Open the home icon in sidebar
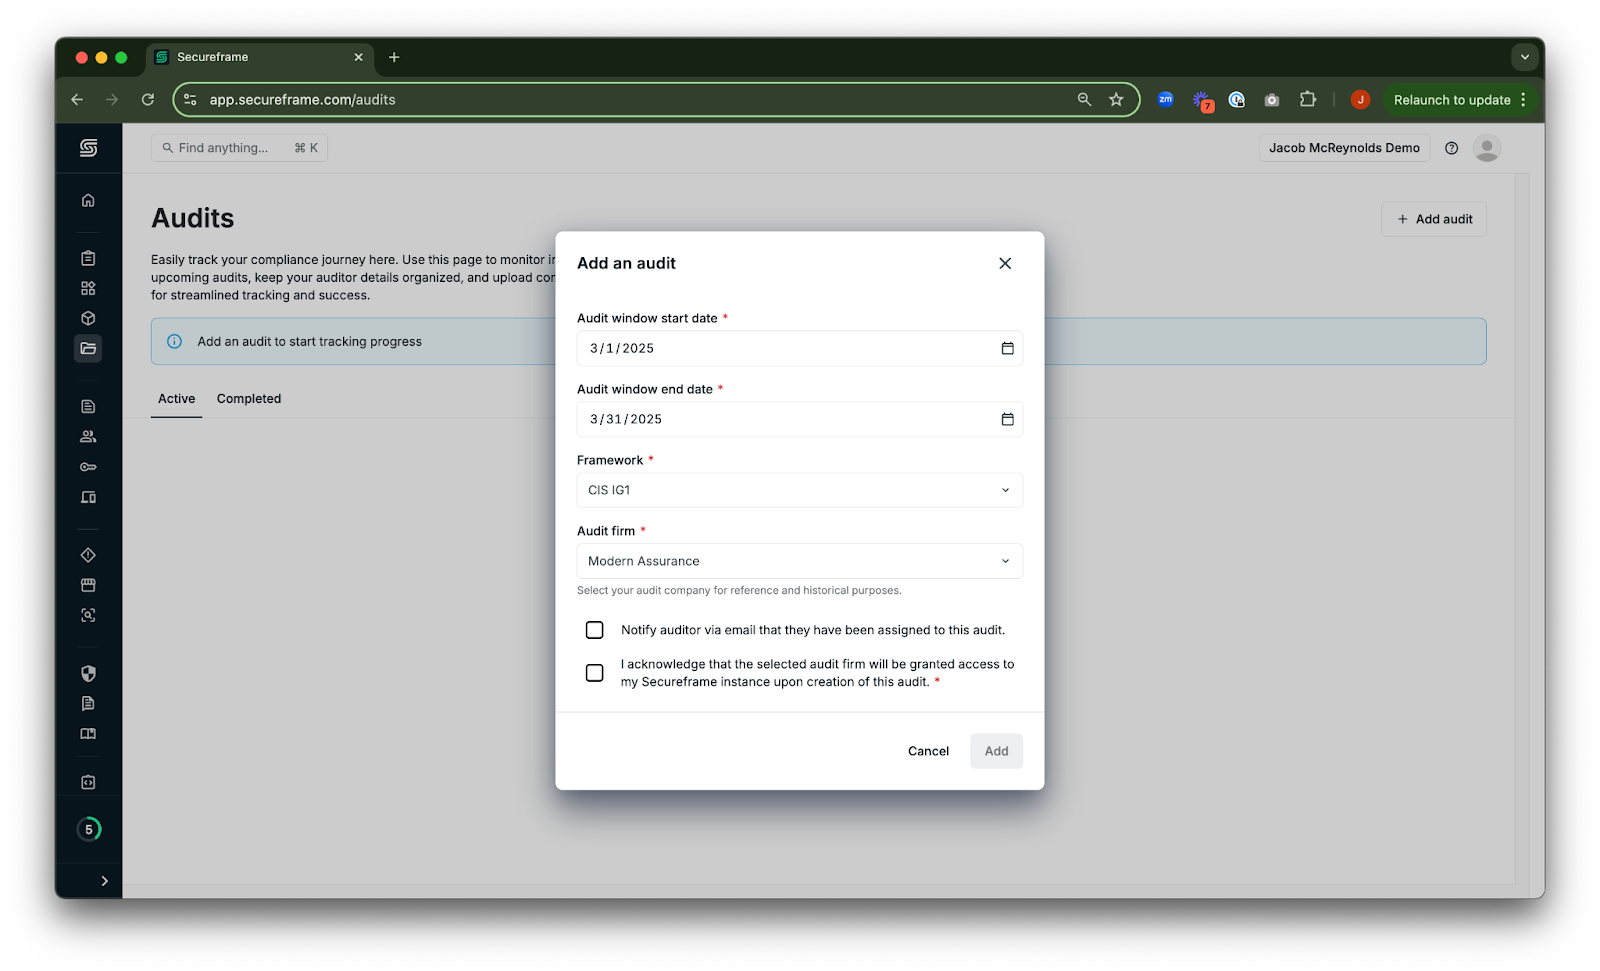This screenshot has height=971, width=1600. pyautogui.click(x=88, y=200)
